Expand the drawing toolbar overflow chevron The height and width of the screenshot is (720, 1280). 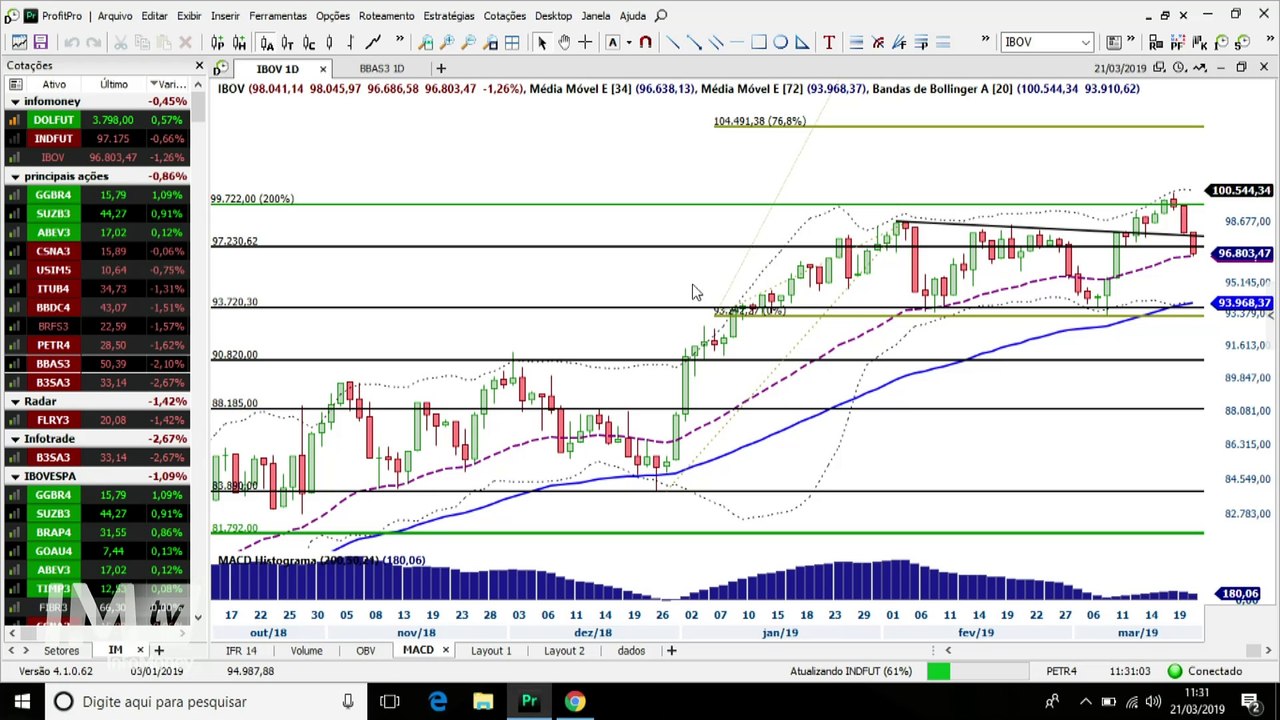pos(985,41)
